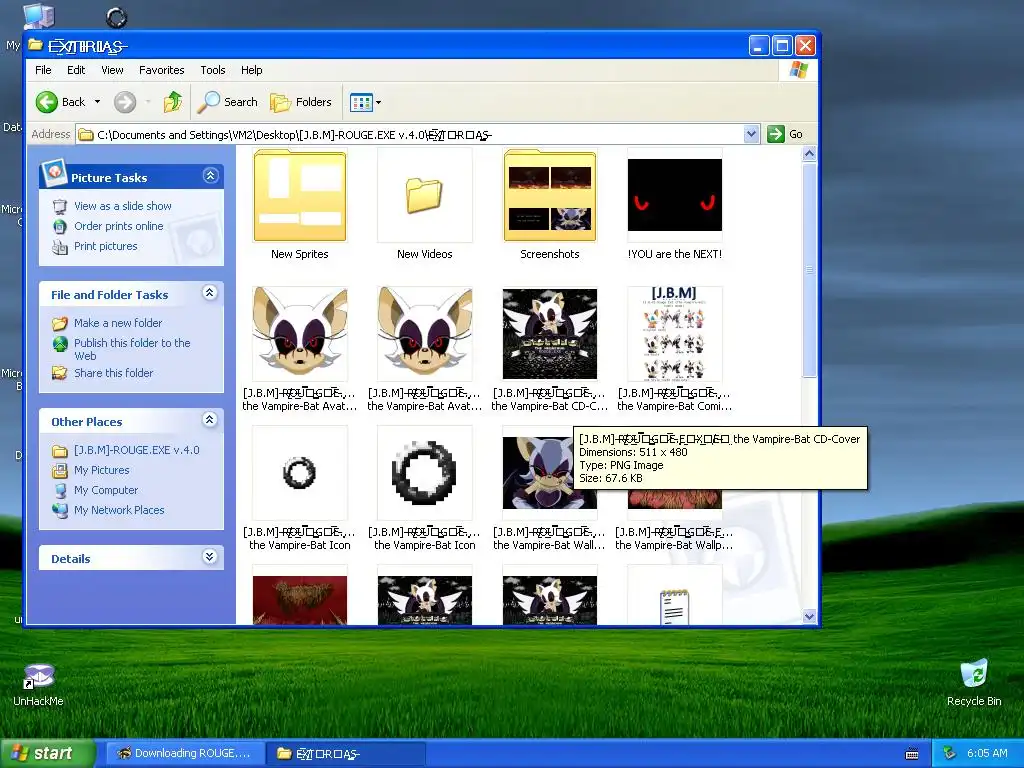Collapse the File and Folder Tasks panel
This screenshot has height=768, width=1024.
[210, 293]
